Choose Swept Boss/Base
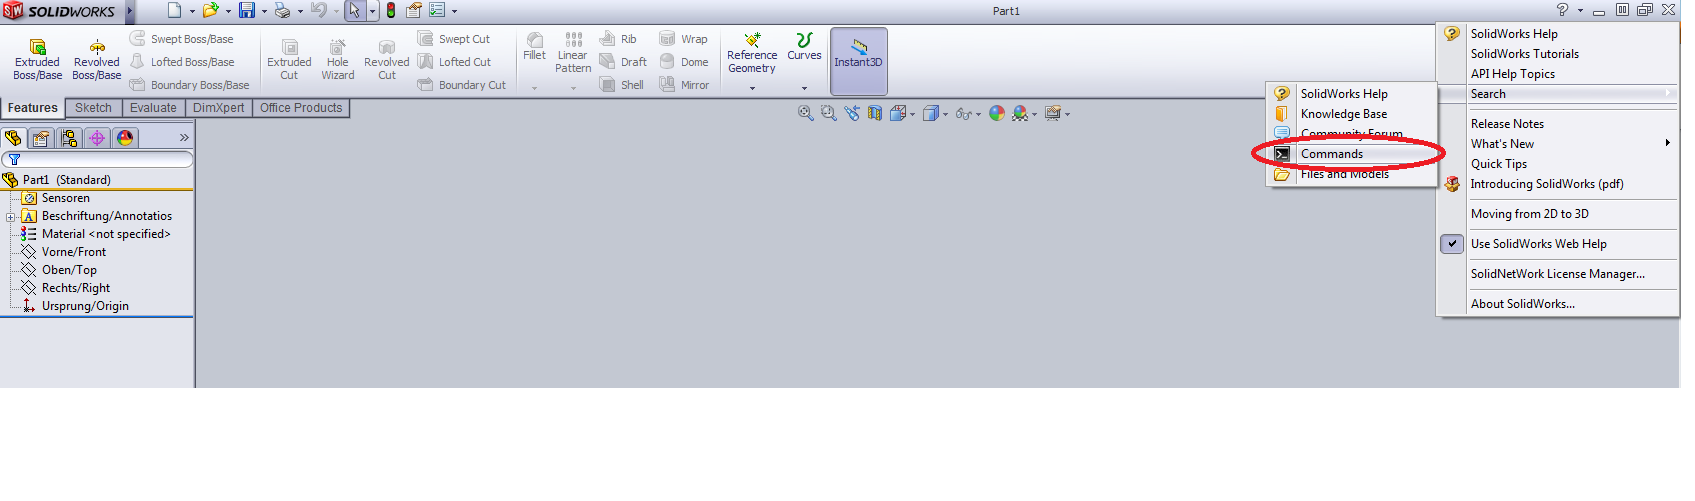Viewport: 1695px width, 501px height. coord(181,39)
